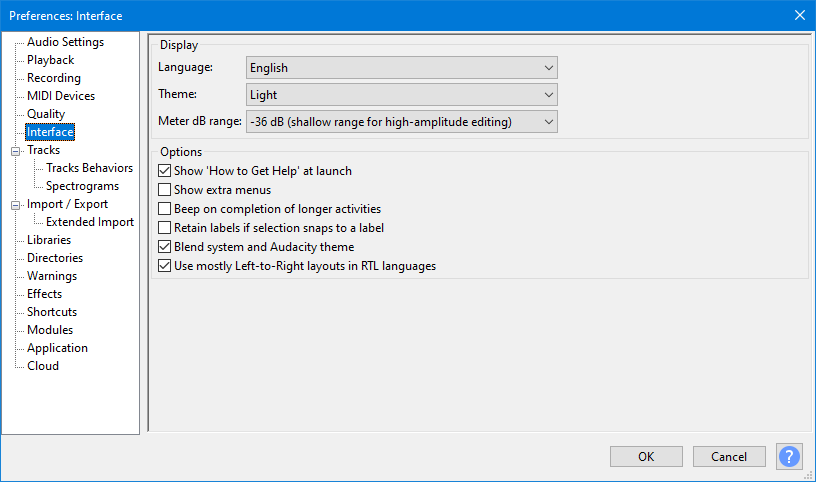The height and width of the screenshot is (482, 816).
Task: Collapse the Import / Export tree node
Action: [x=16, y=205]
